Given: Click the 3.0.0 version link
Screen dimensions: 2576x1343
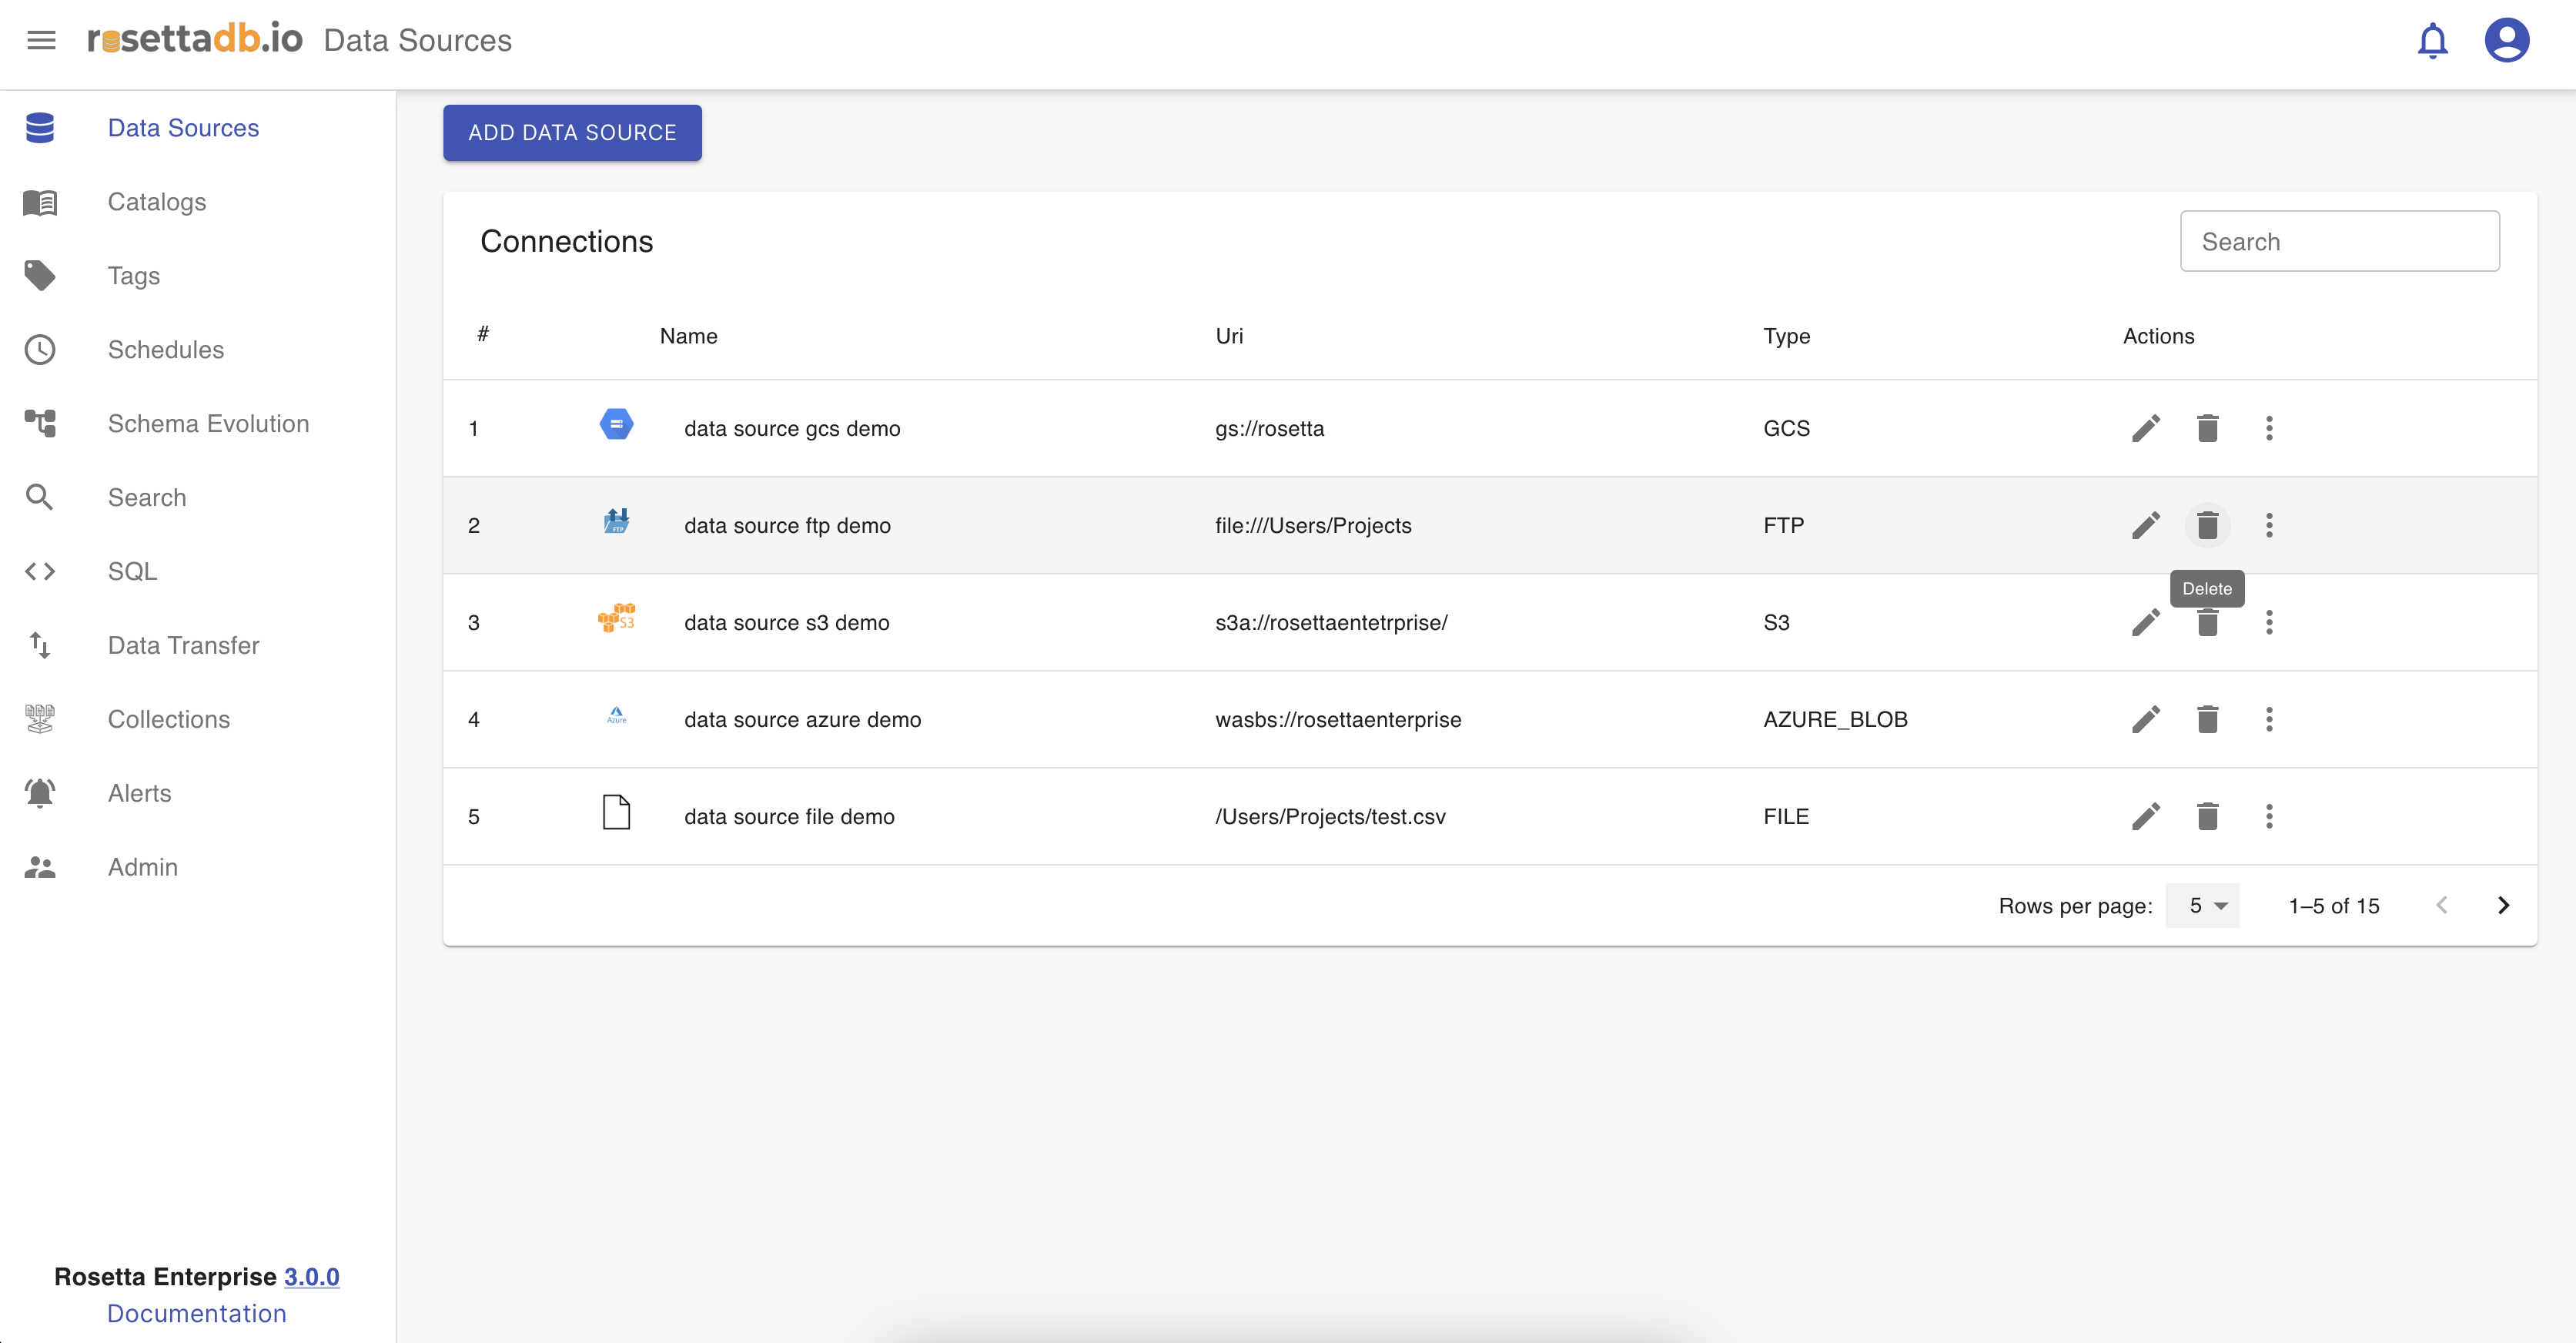Looking at the screenshot, I should point(311,1277).
